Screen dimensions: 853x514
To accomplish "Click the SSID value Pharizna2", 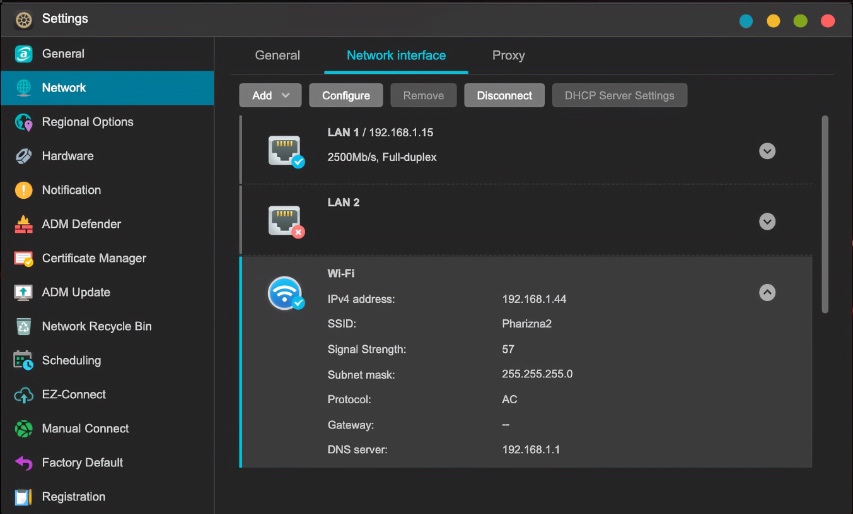I will click(x=527, y=324).
